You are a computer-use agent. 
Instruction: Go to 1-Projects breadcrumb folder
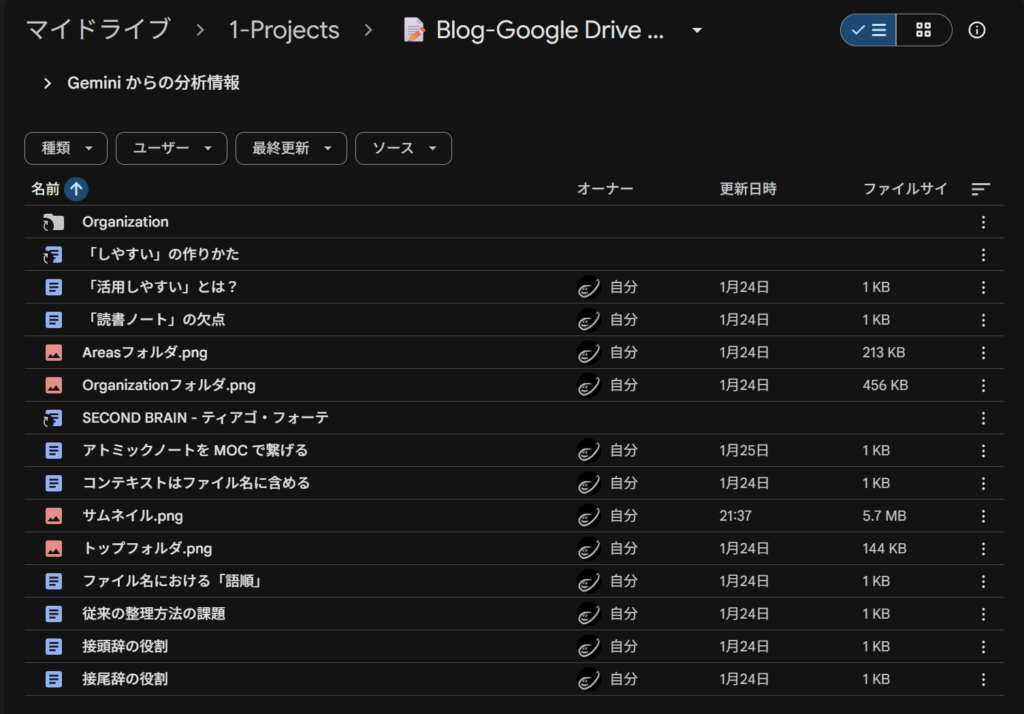pos(285,30)
